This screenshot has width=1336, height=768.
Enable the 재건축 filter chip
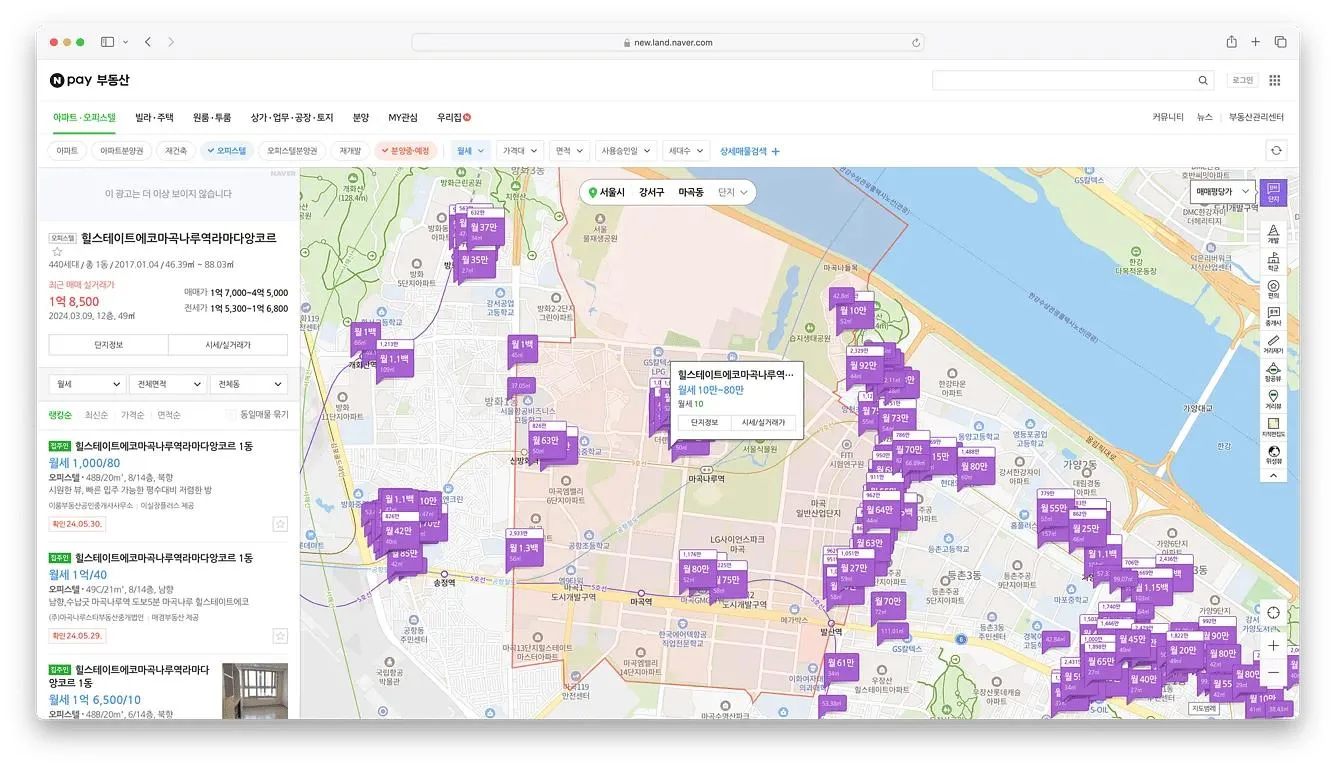[x=176, y=151]
